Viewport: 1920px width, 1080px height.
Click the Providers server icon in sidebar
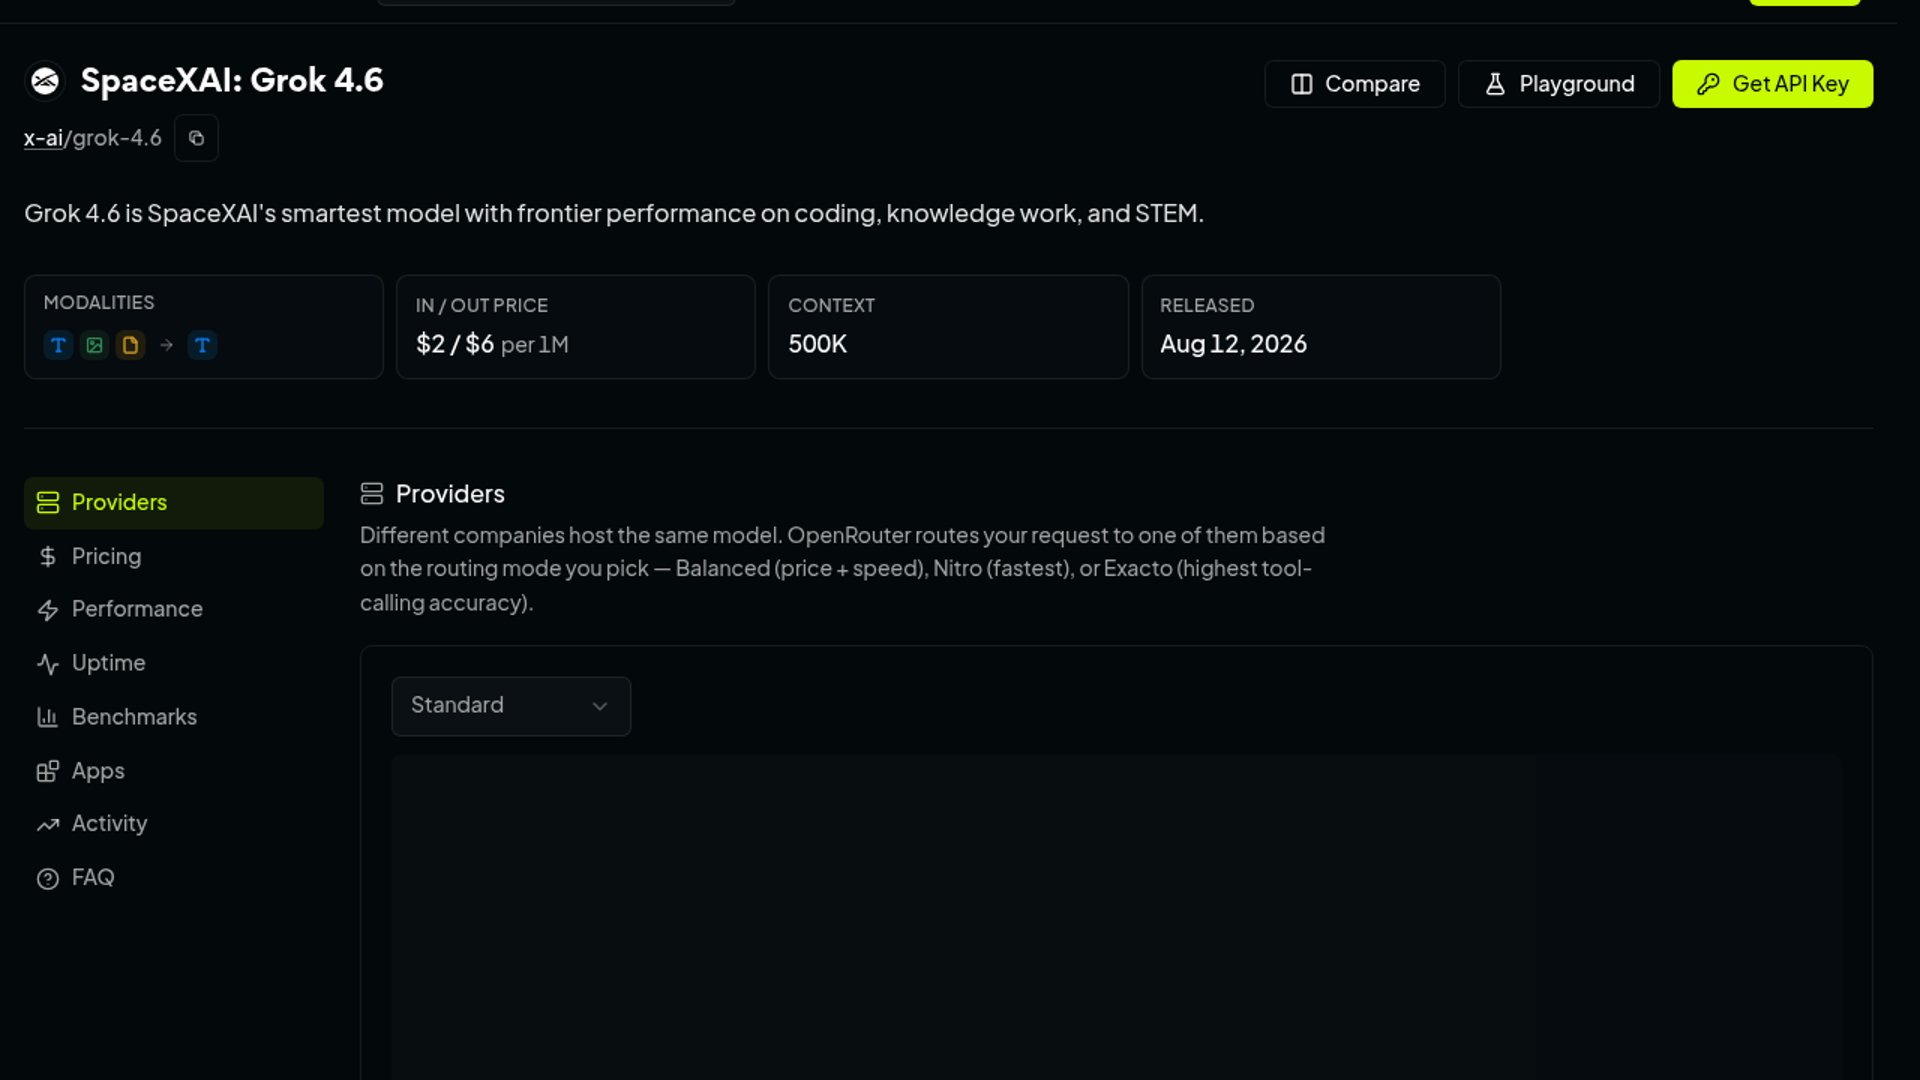pyautogui.click(x=48, y=503)
